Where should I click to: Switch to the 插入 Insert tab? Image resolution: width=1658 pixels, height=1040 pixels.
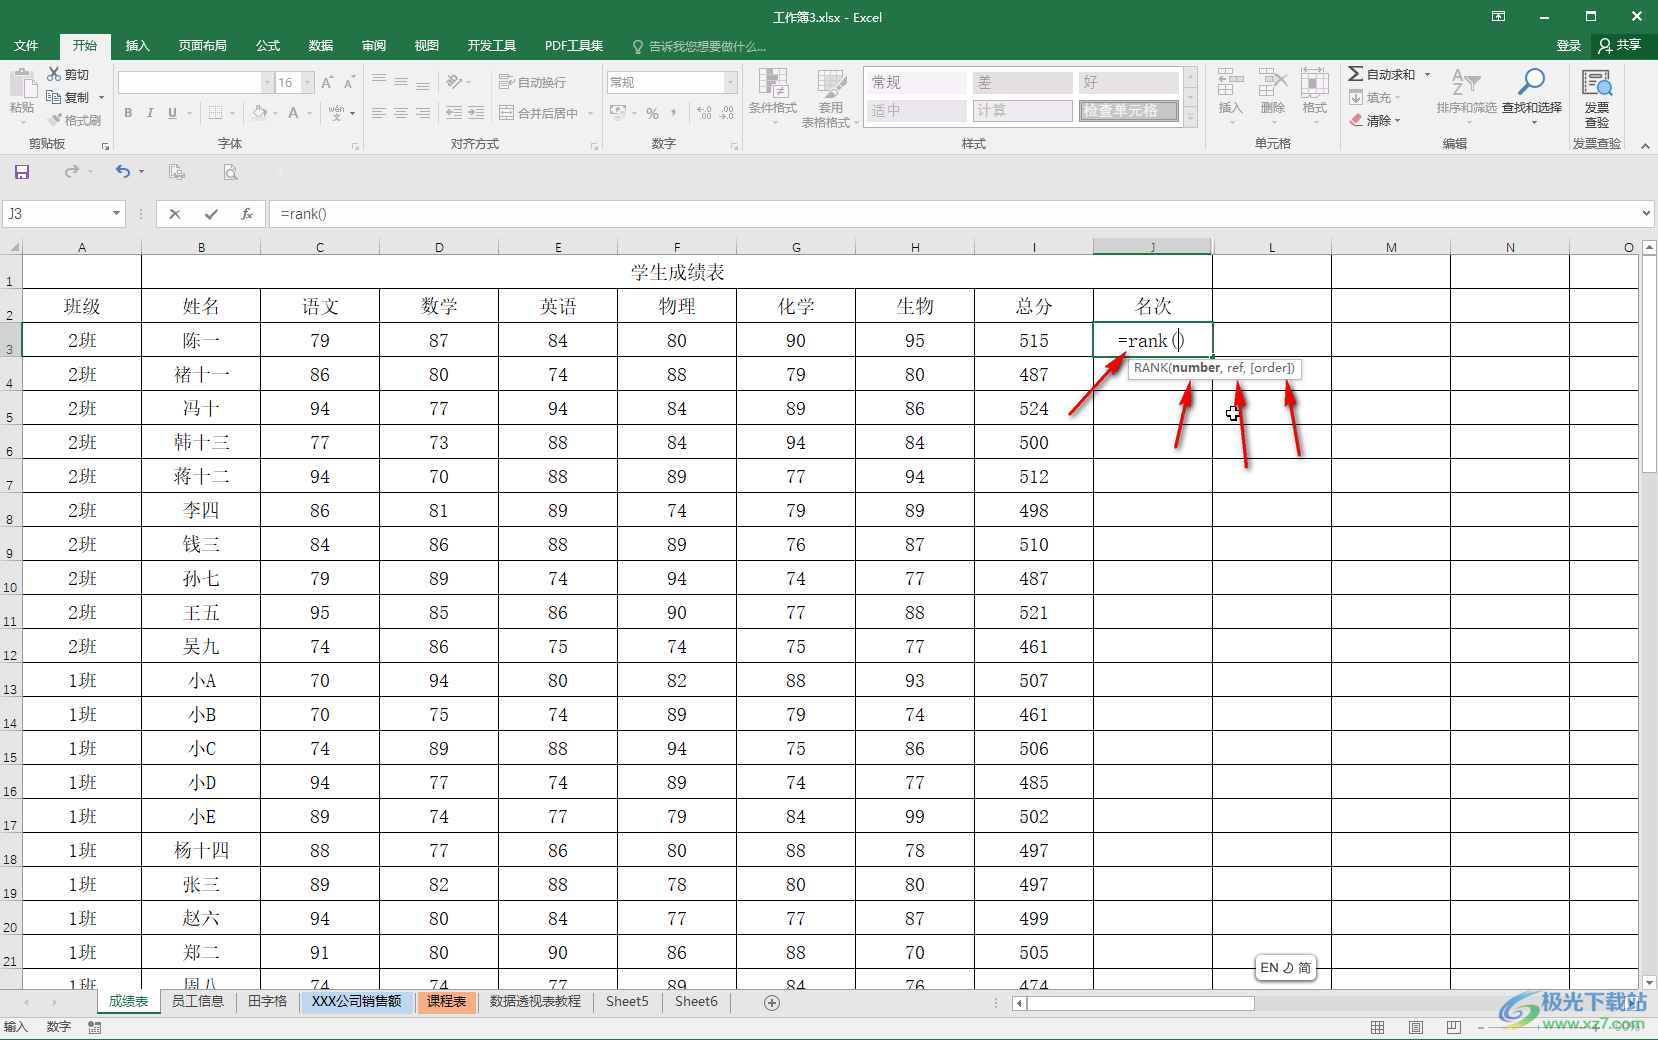(x=137, y=45)
